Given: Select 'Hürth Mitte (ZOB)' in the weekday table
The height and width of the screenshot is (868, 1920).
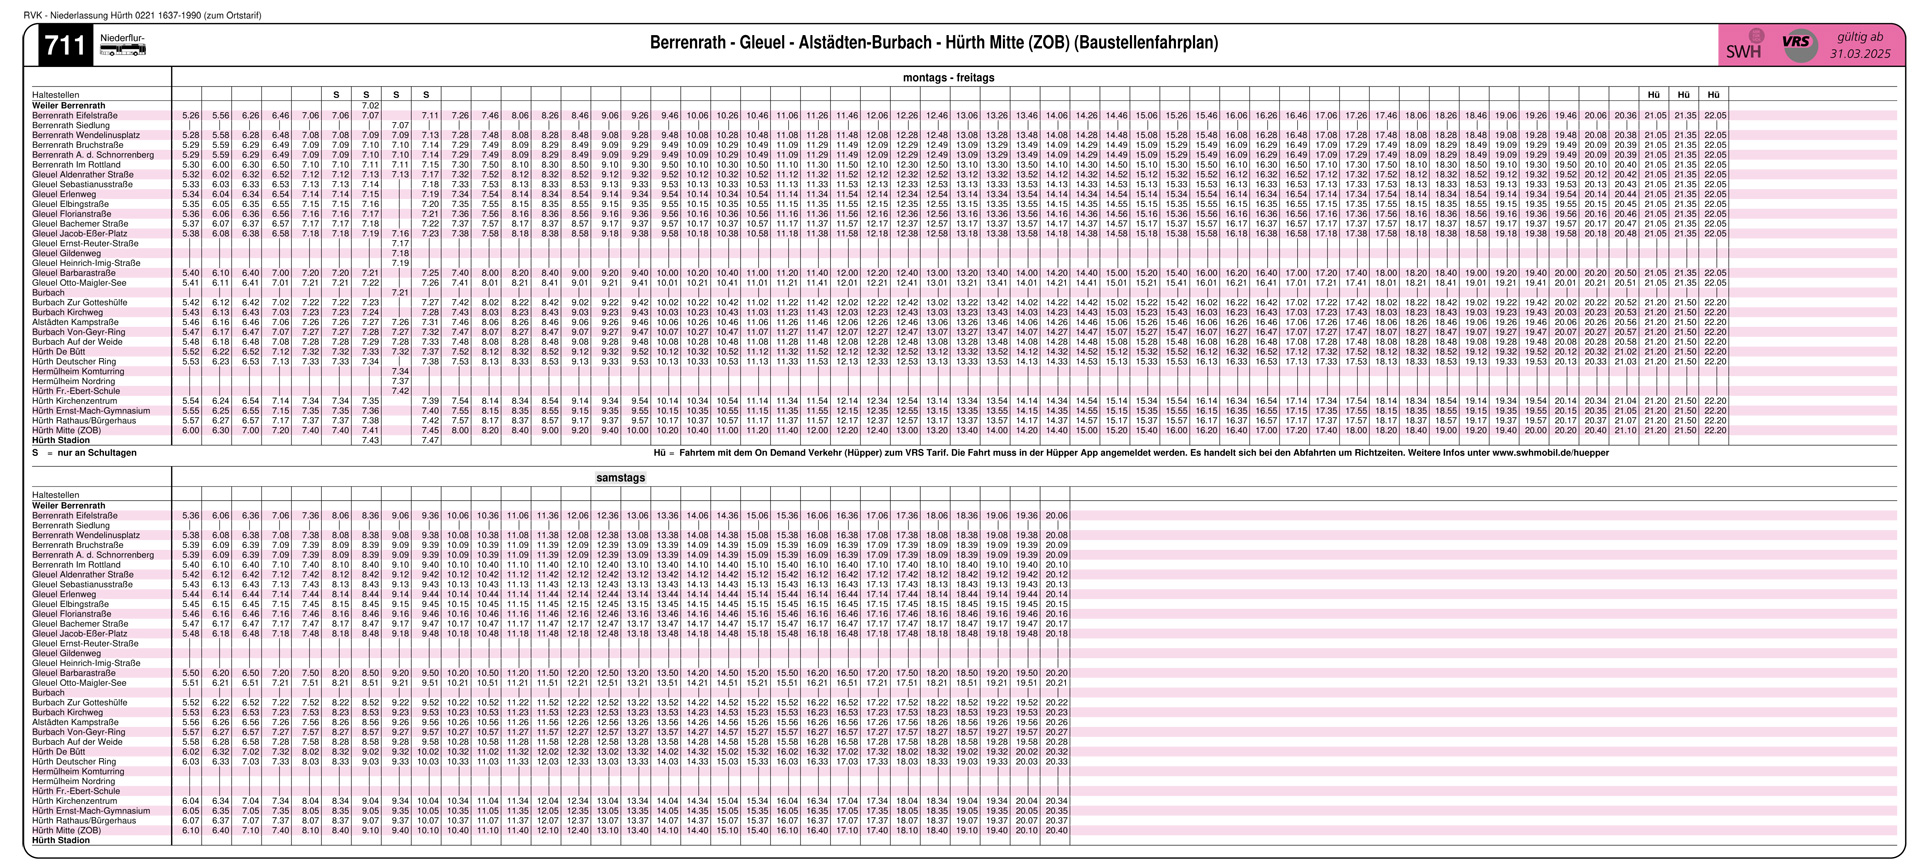Looking at the screenshot, I should 66,431.
